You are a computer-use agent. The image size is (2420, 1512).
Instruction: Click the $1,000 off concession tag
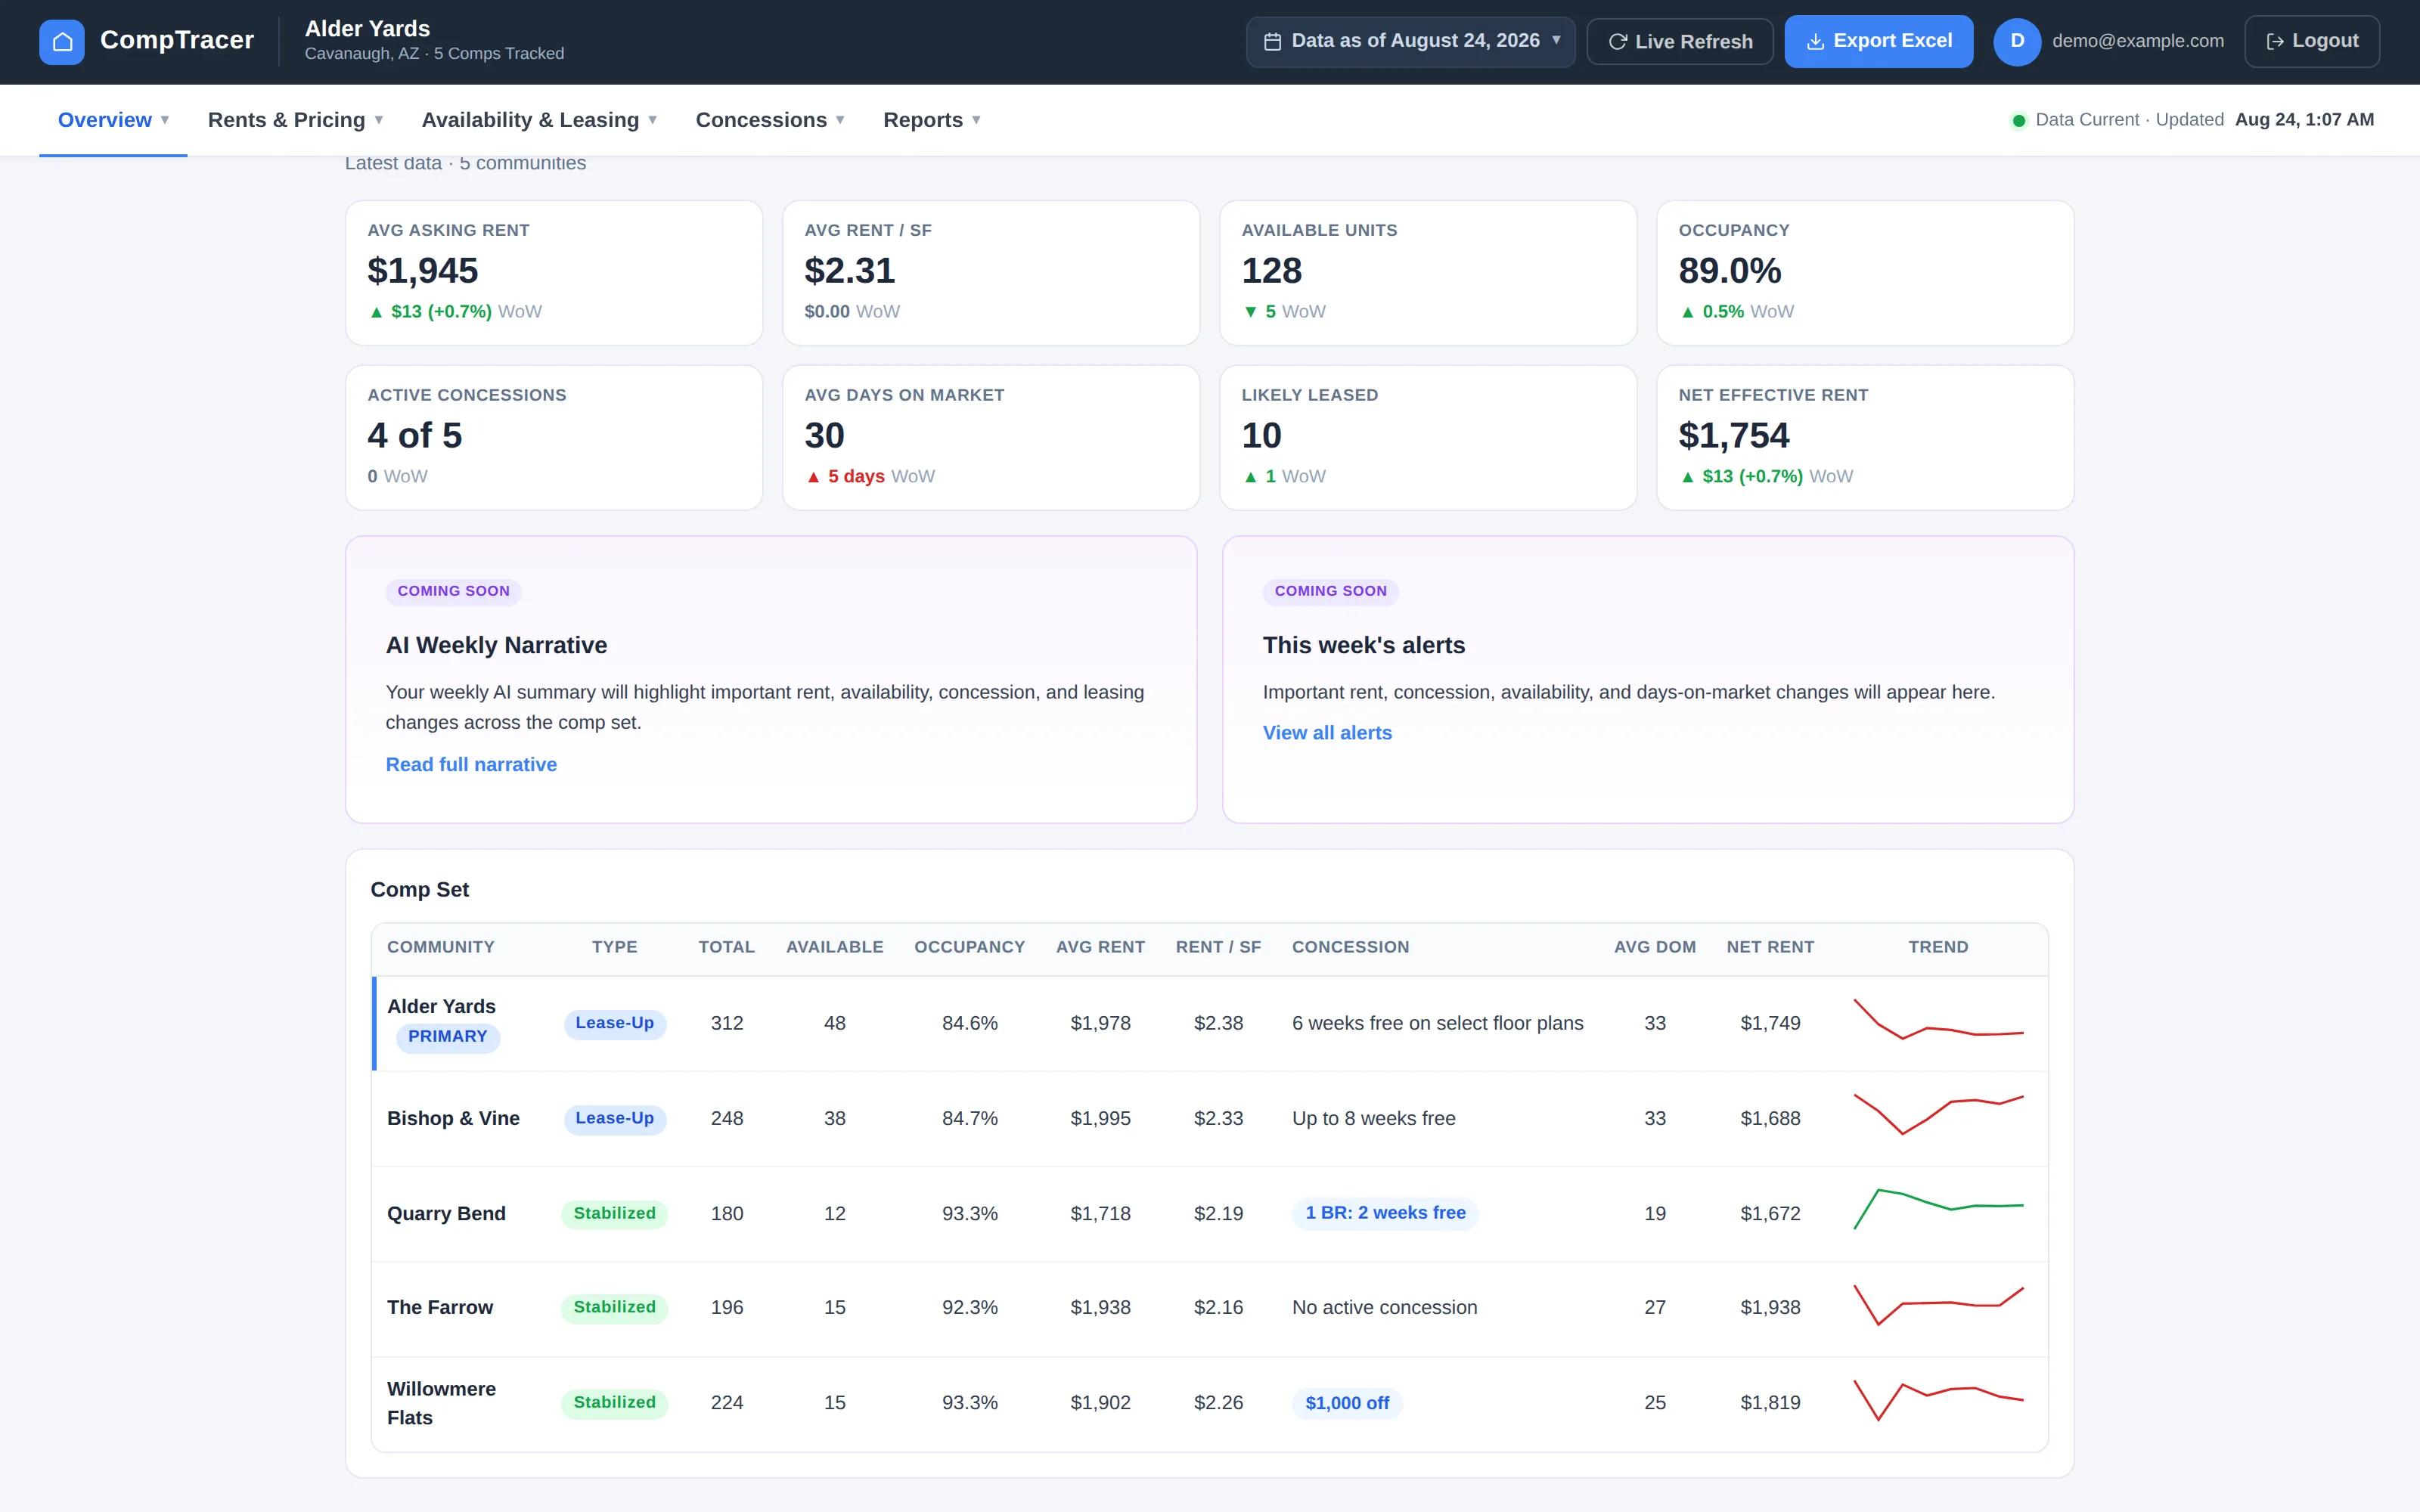tap(1347, 1403)
